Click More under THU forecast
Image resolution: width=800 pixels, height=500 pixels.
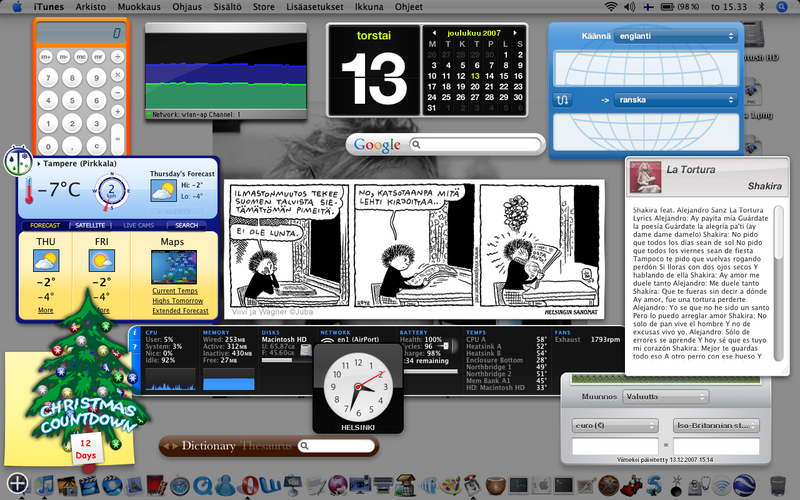coord(45,310)
